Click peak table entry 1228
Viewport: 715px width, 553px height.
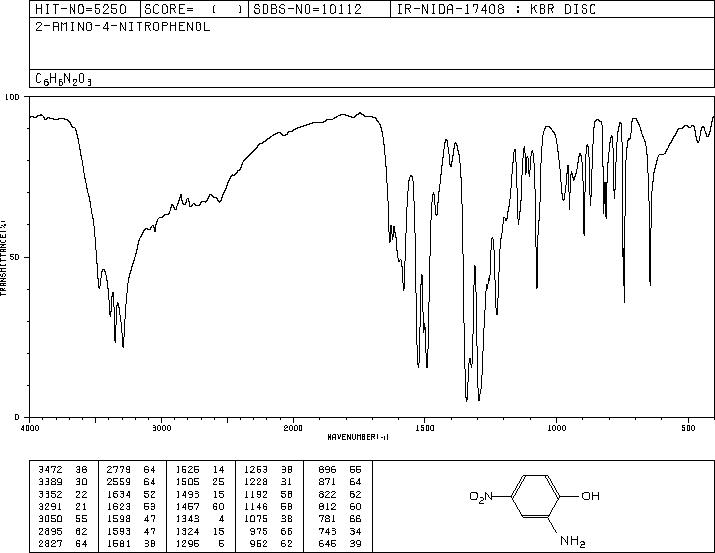coord(256,482)
